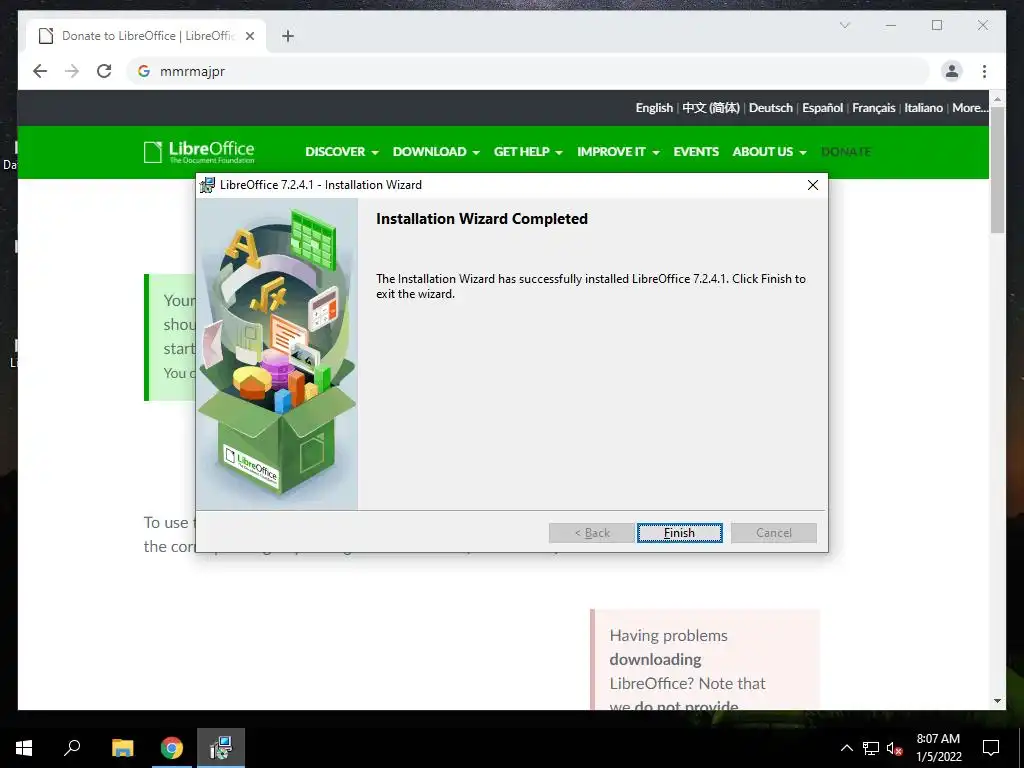The height and width of the screenshot is (768, 1024).
Task: Open the EVENTS page
Action: [696, 152]
